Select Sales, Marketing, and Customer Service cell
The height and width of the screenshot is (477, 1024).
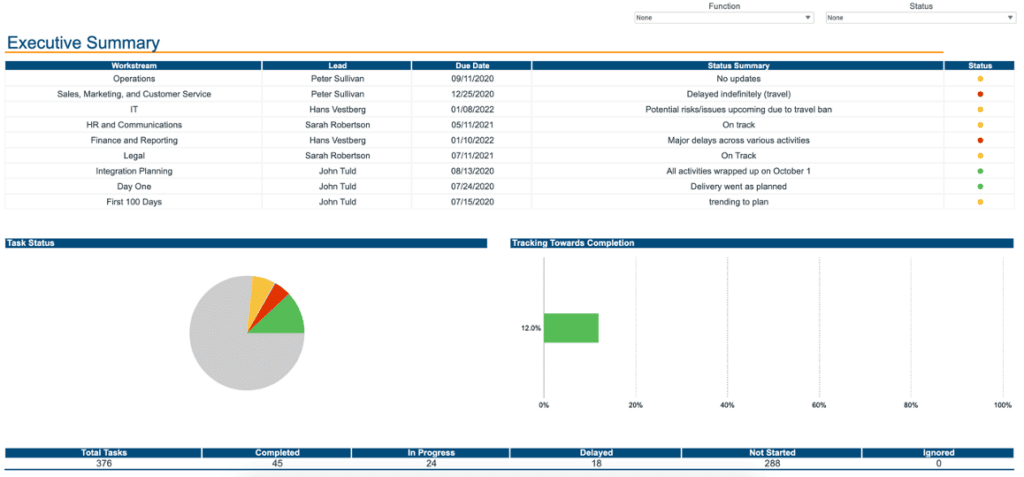(x=134, y=94)
